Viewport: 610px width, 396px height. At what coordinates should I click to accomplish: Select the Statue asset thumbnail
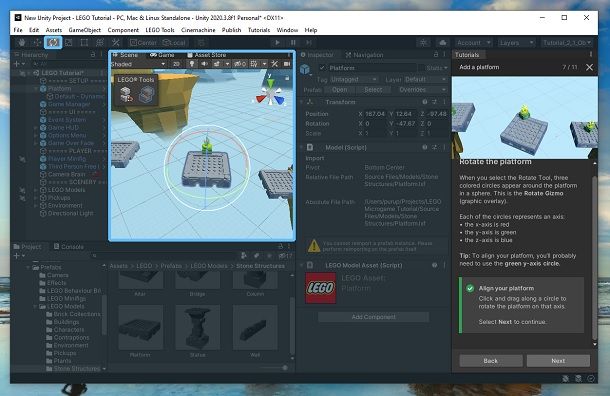coord(198,327)
